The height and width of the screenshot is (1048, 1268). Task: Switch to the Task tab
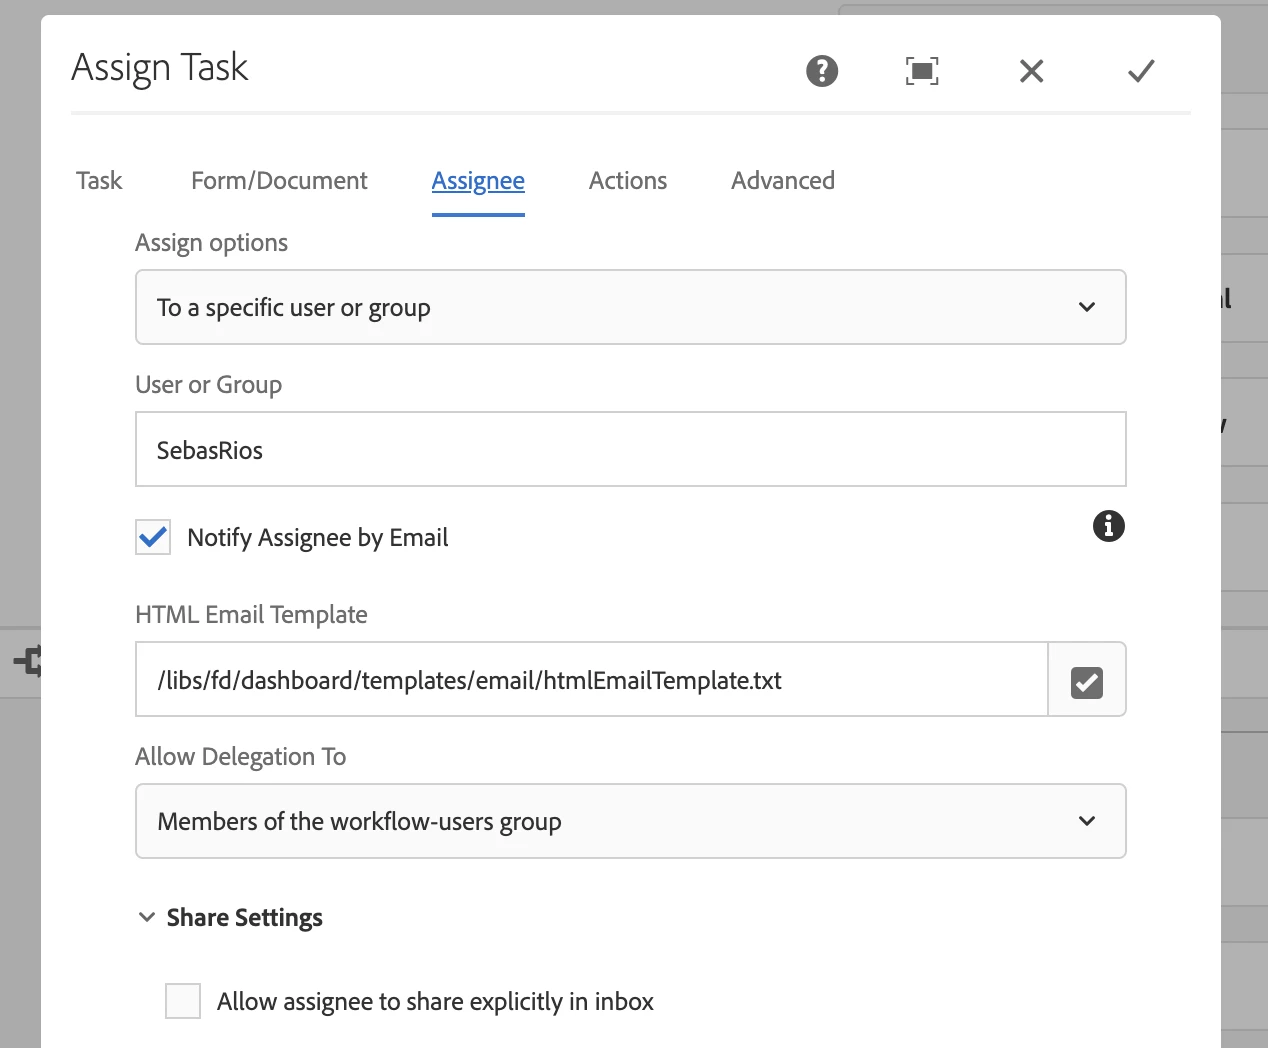99,181
